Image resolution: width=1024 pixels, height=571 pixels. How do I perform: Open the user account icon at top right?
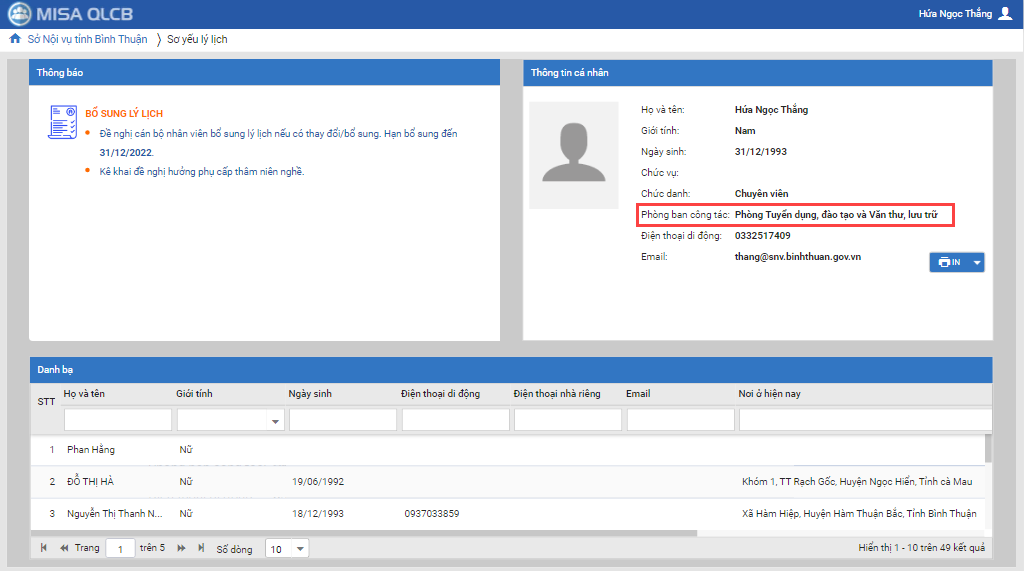(x=1005, y=14)
